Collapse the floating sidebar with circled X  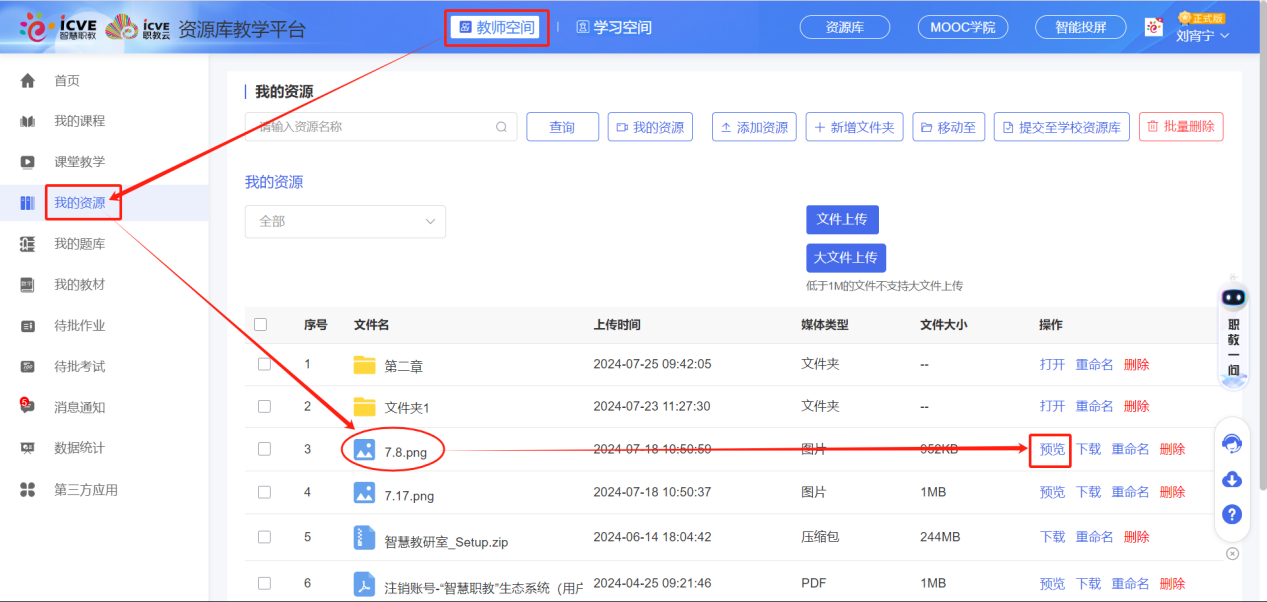click(1231, 553)
